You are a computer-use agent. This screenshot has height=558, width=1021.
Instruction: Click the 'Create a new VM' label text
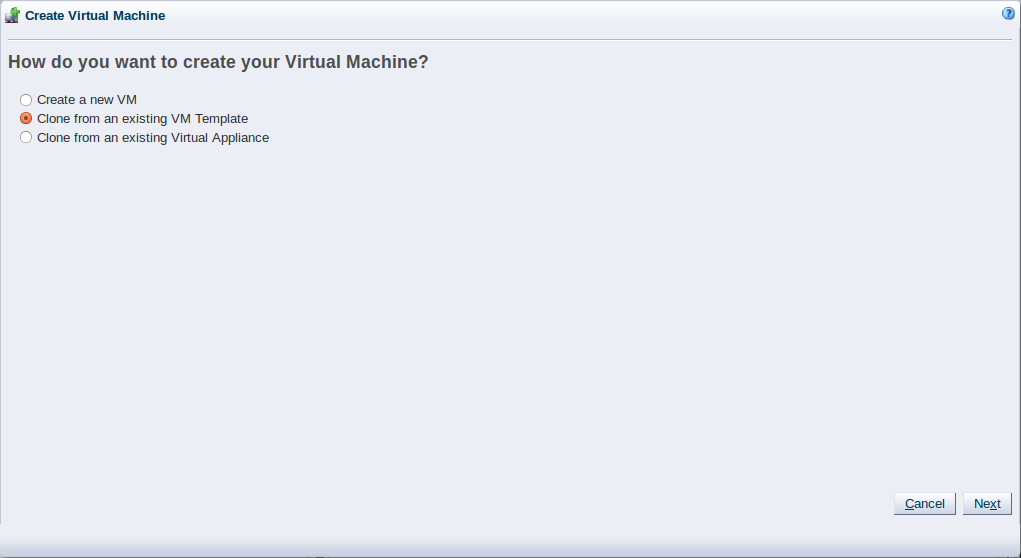pyautogui.click(x=87, y=100)
